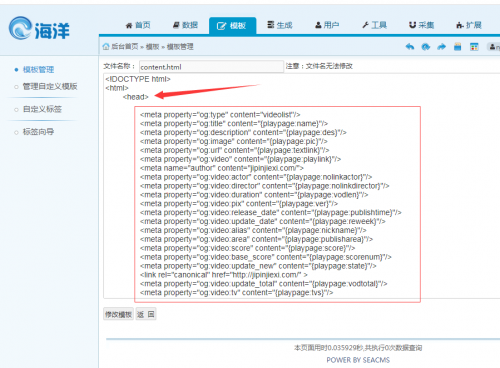Click the og:video:score meta line
Image resolution: width=500 pixels, height=368 pixels.
[x=247, y=248]
